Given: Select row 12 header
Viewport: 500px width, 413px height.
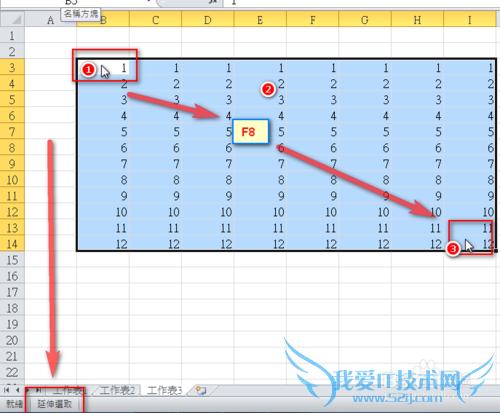Looking at the screenshot, I should 12,212.
